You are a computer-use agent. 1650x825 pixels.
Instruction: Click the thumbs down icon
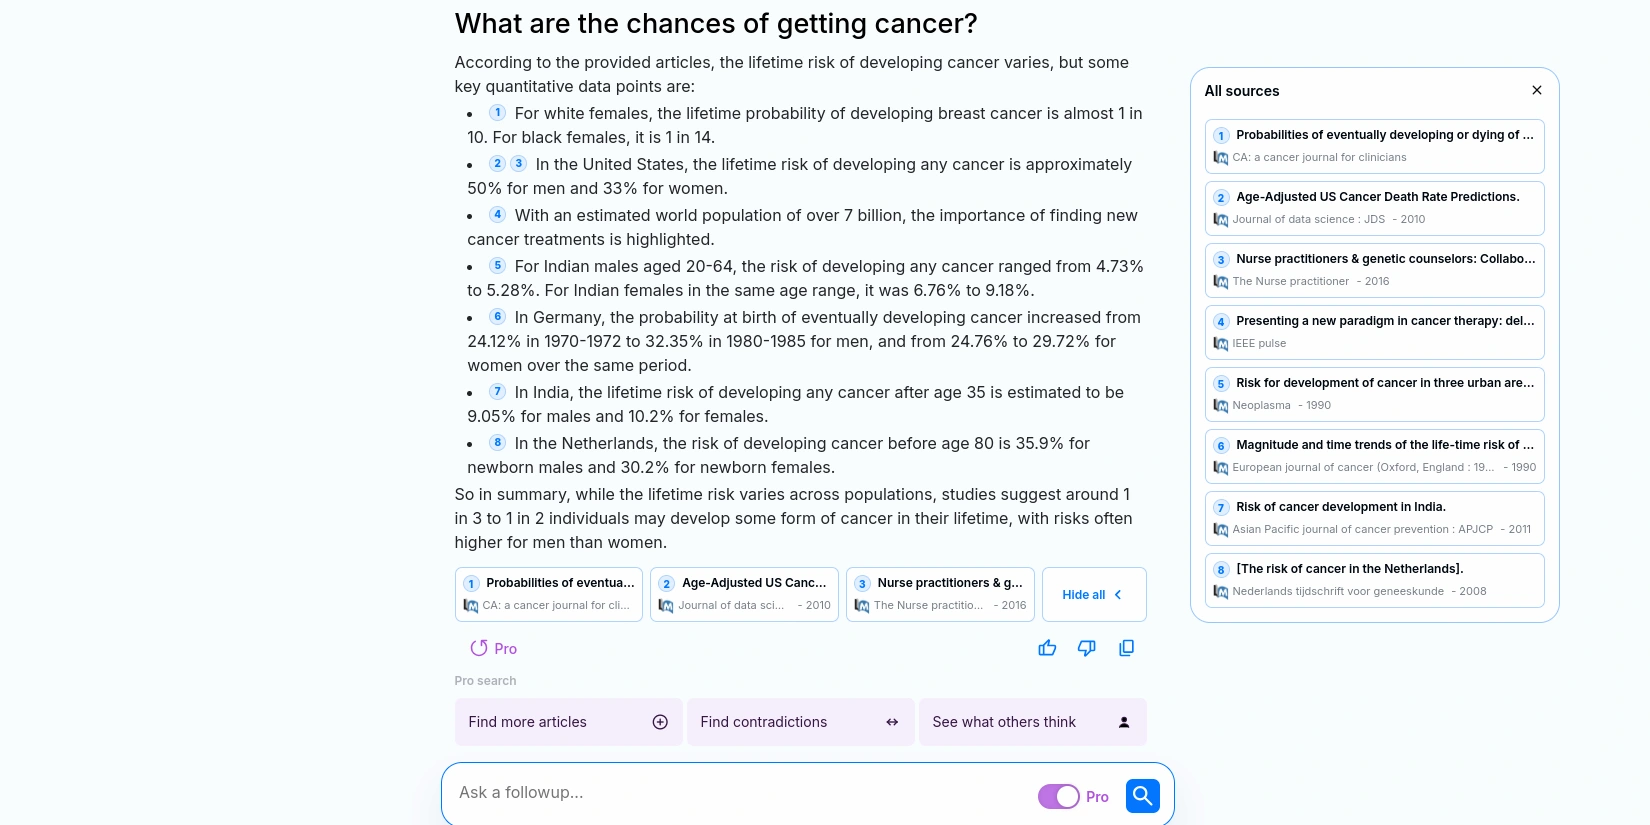(1086, 648)
